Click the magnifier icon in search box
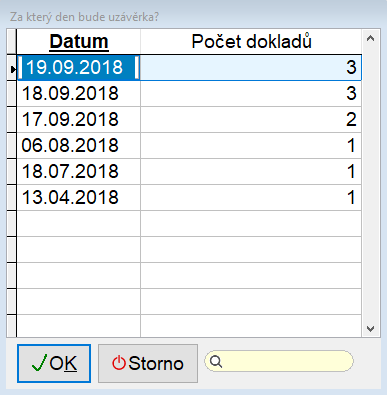This screenshot has height=395, width=387. (x=216, y=361)
